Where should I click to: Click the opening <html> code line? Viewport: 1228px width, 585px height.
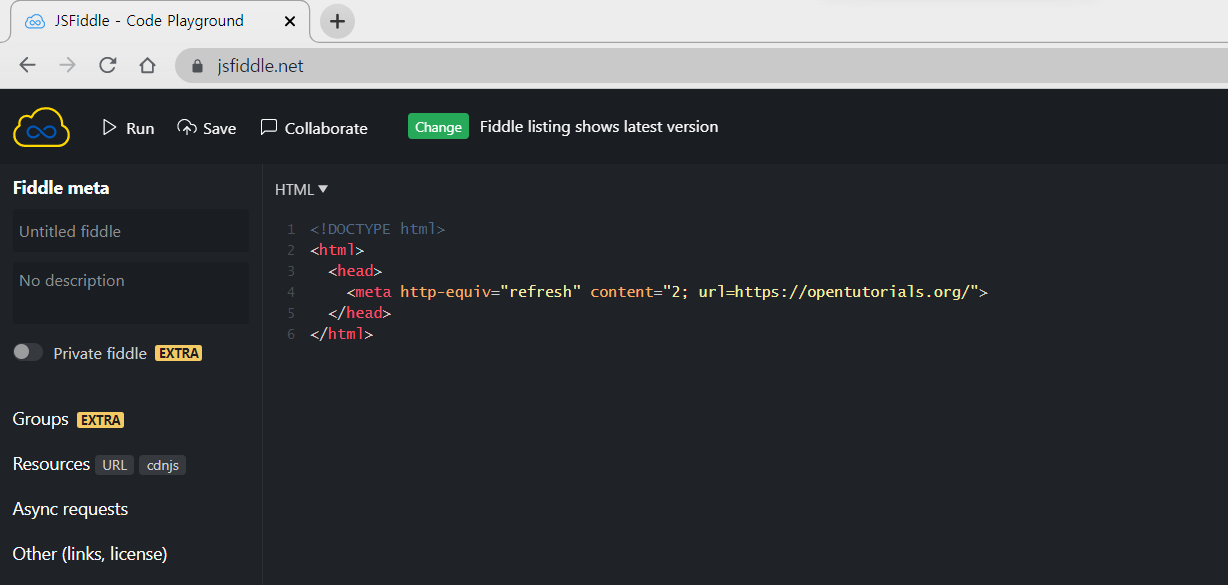337,250
